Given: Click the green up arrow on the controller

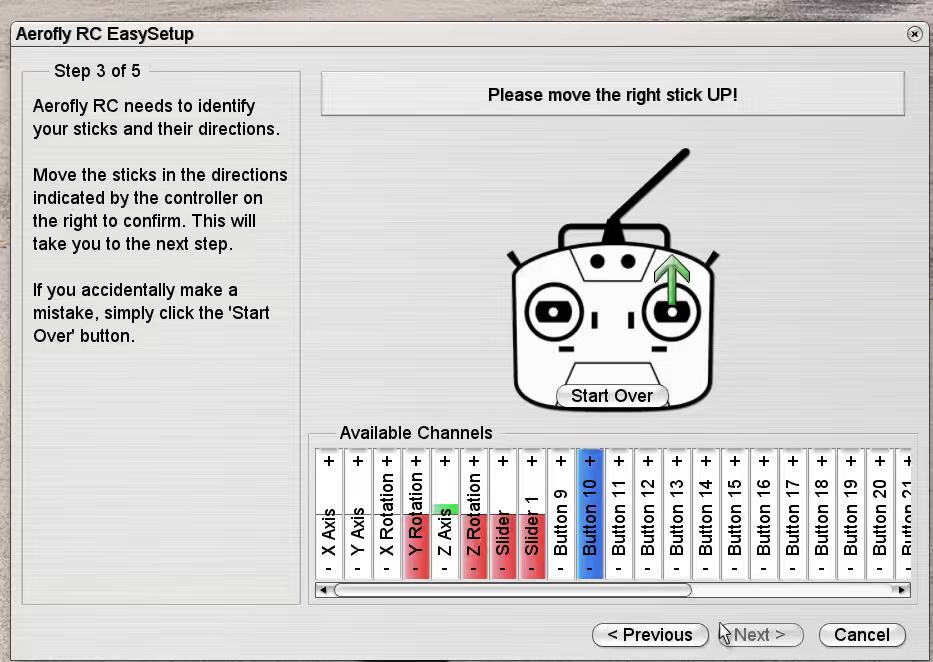Looking at the screenshot, I should pyautogui.click(x=672, y=276).
